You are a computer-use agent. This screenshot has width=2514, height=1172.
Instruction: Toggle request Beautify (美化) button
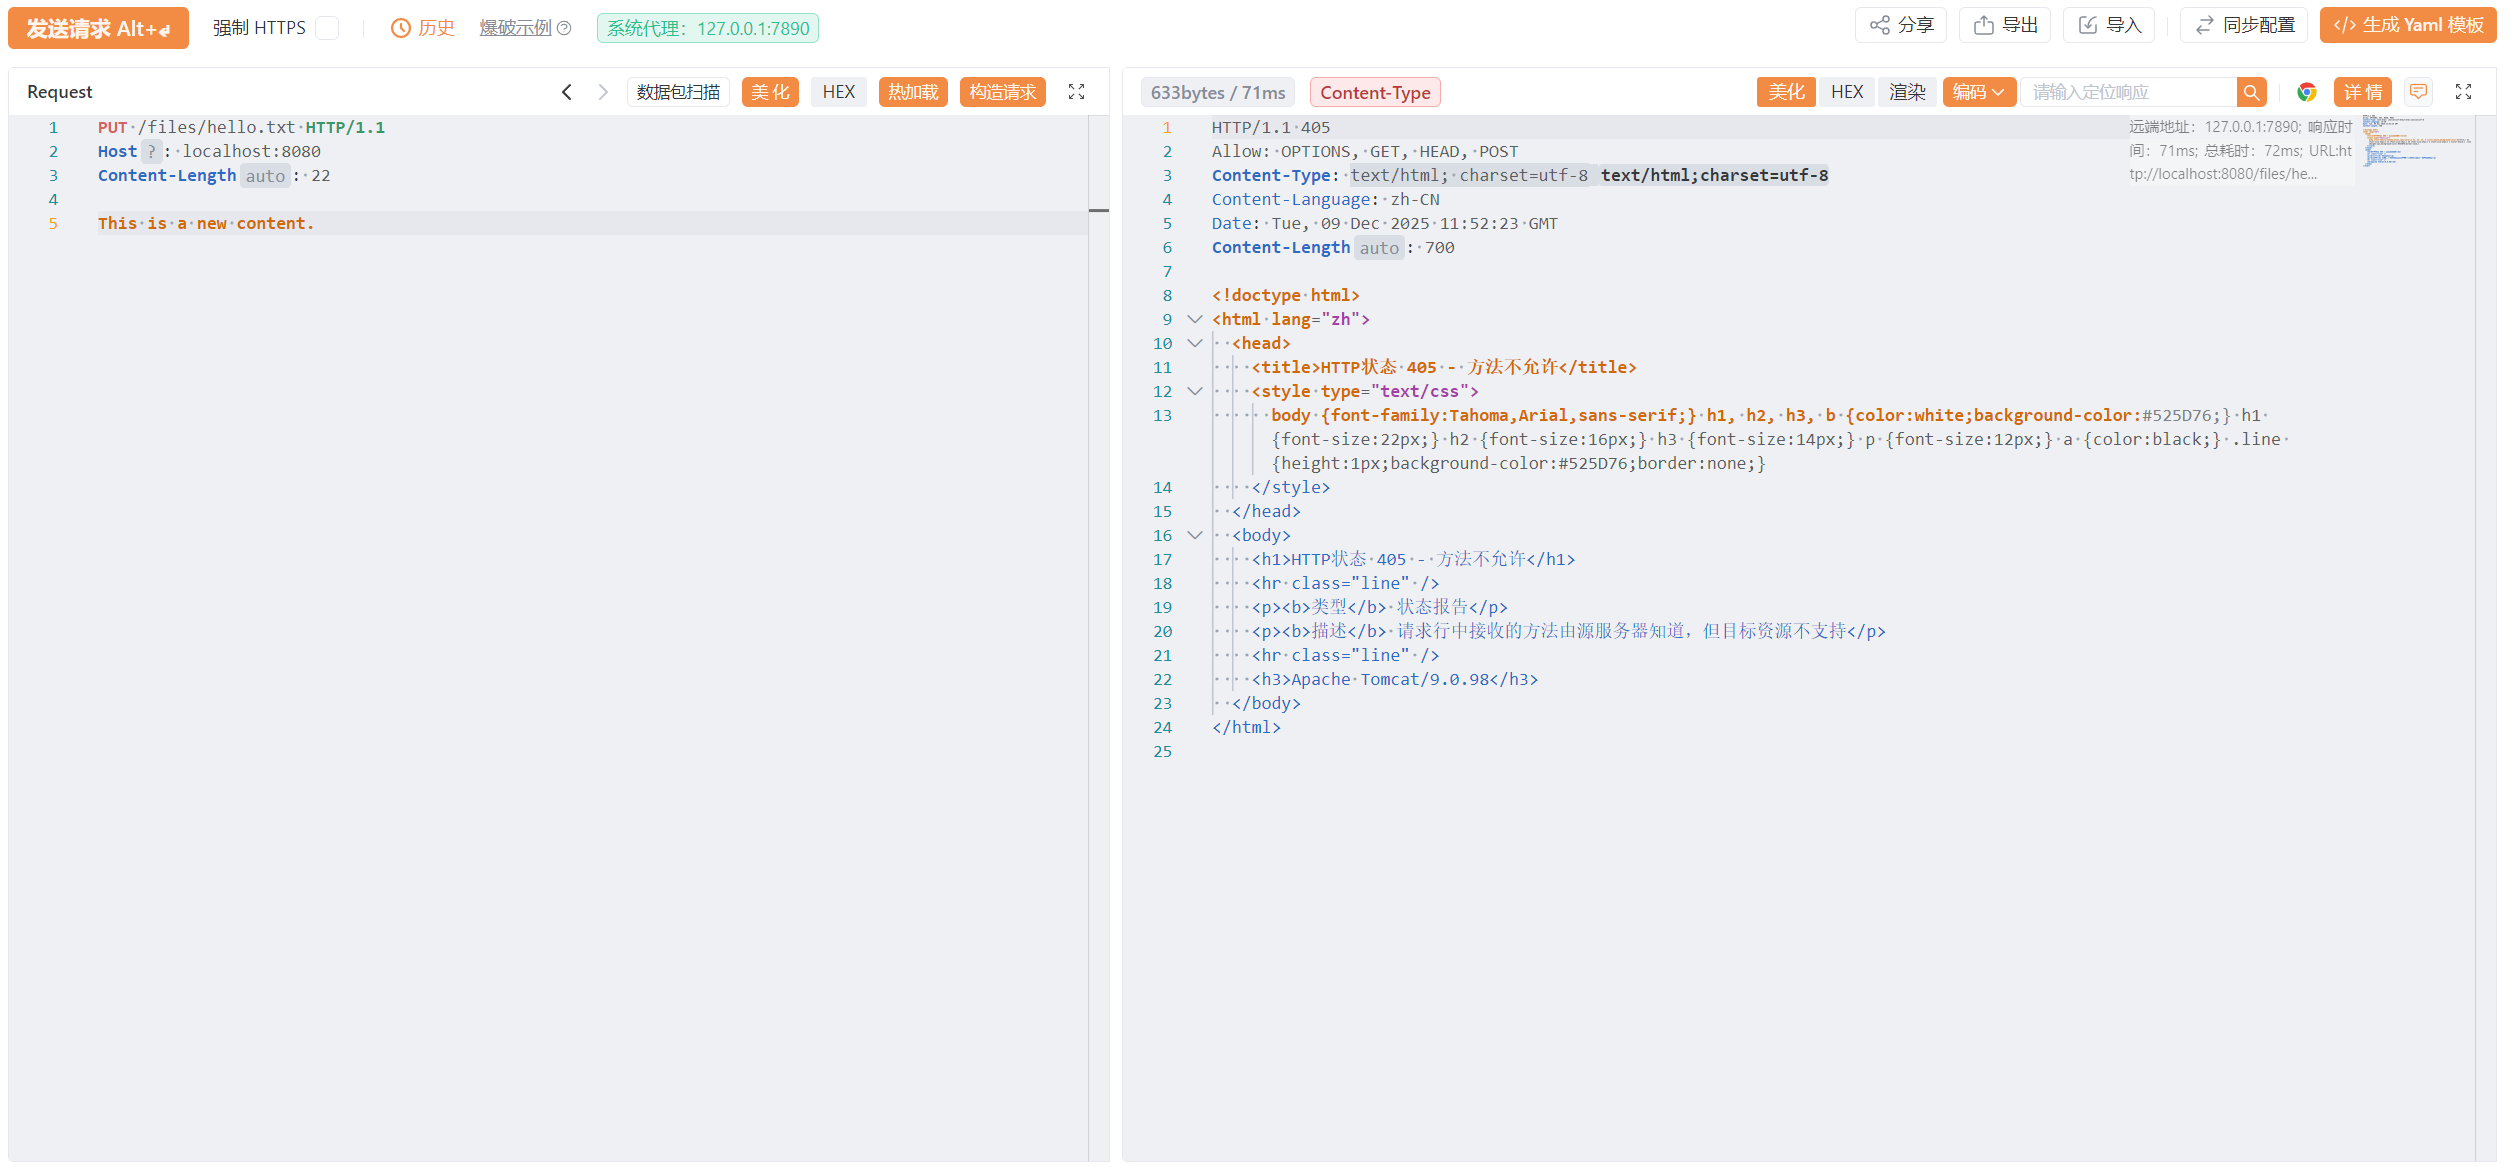coord(770,92)
